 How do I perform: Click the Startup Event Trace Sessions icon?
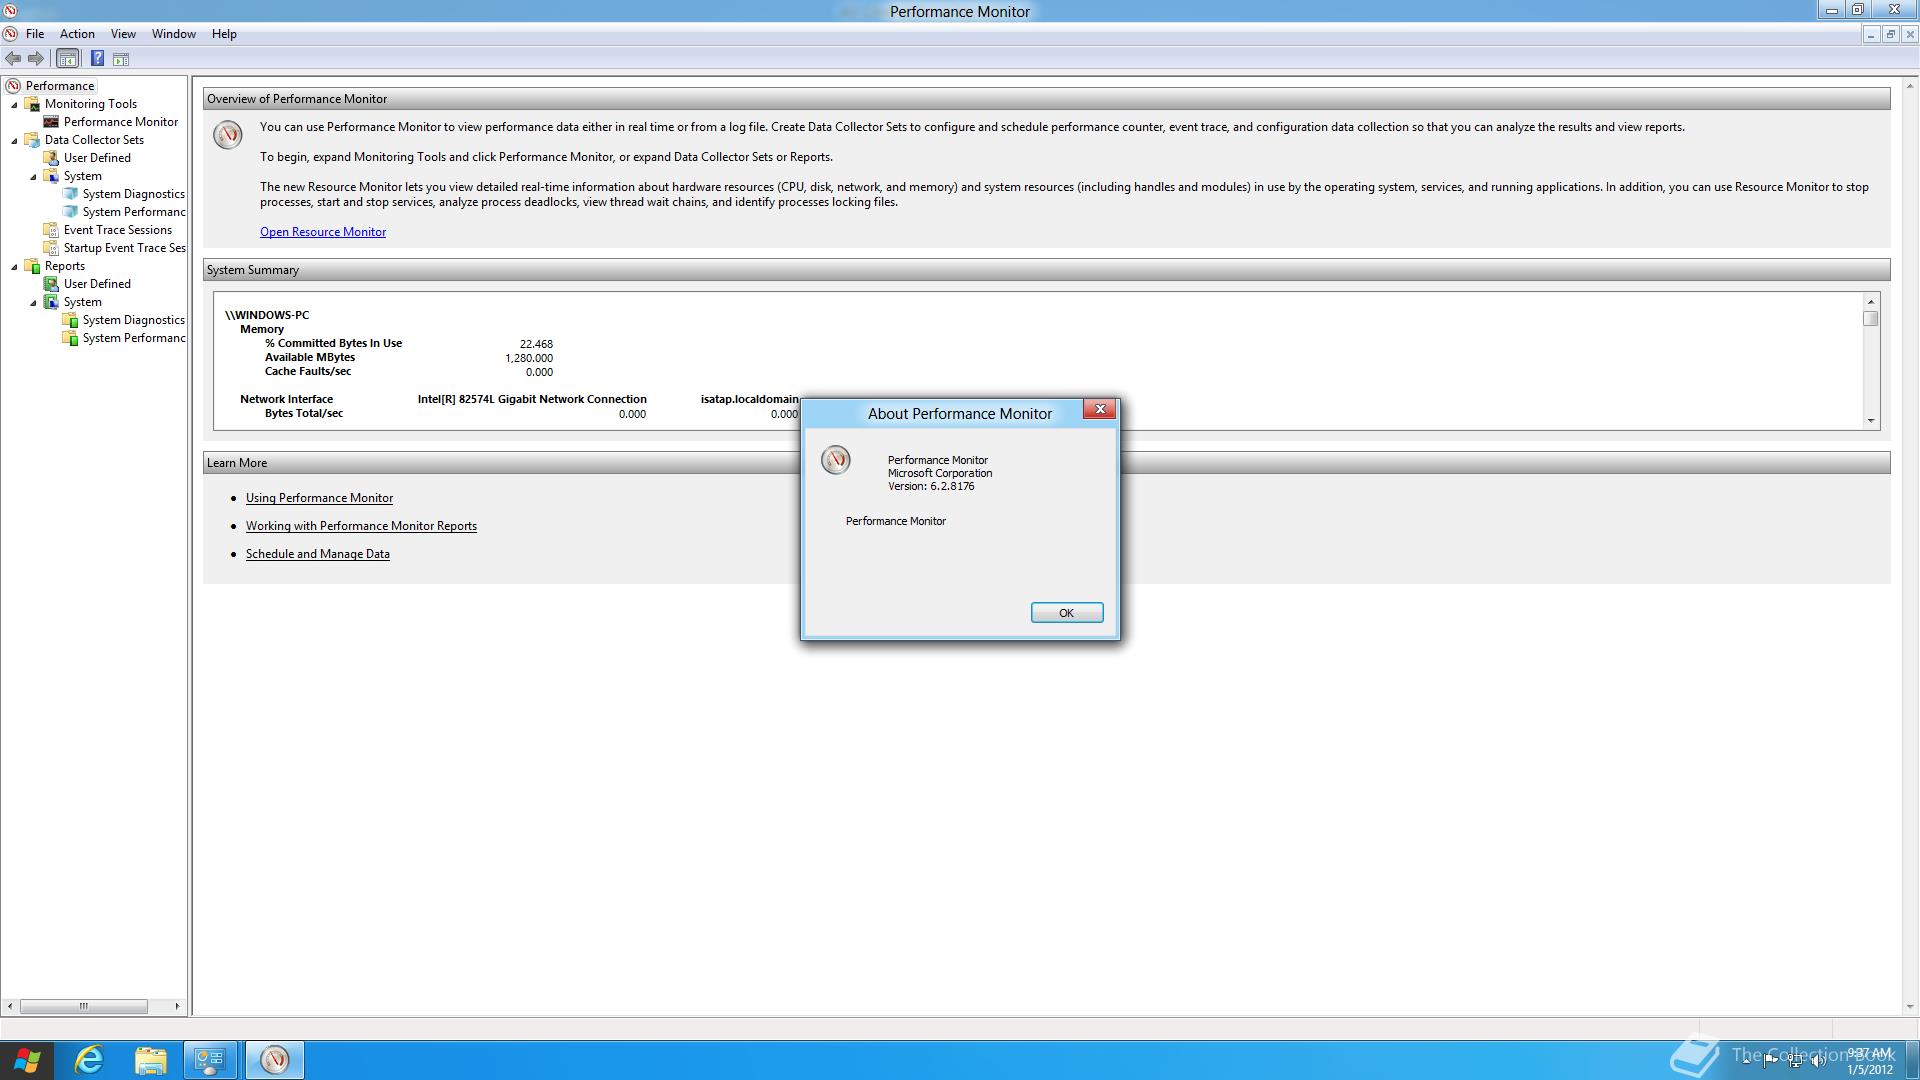click(51, 248)
